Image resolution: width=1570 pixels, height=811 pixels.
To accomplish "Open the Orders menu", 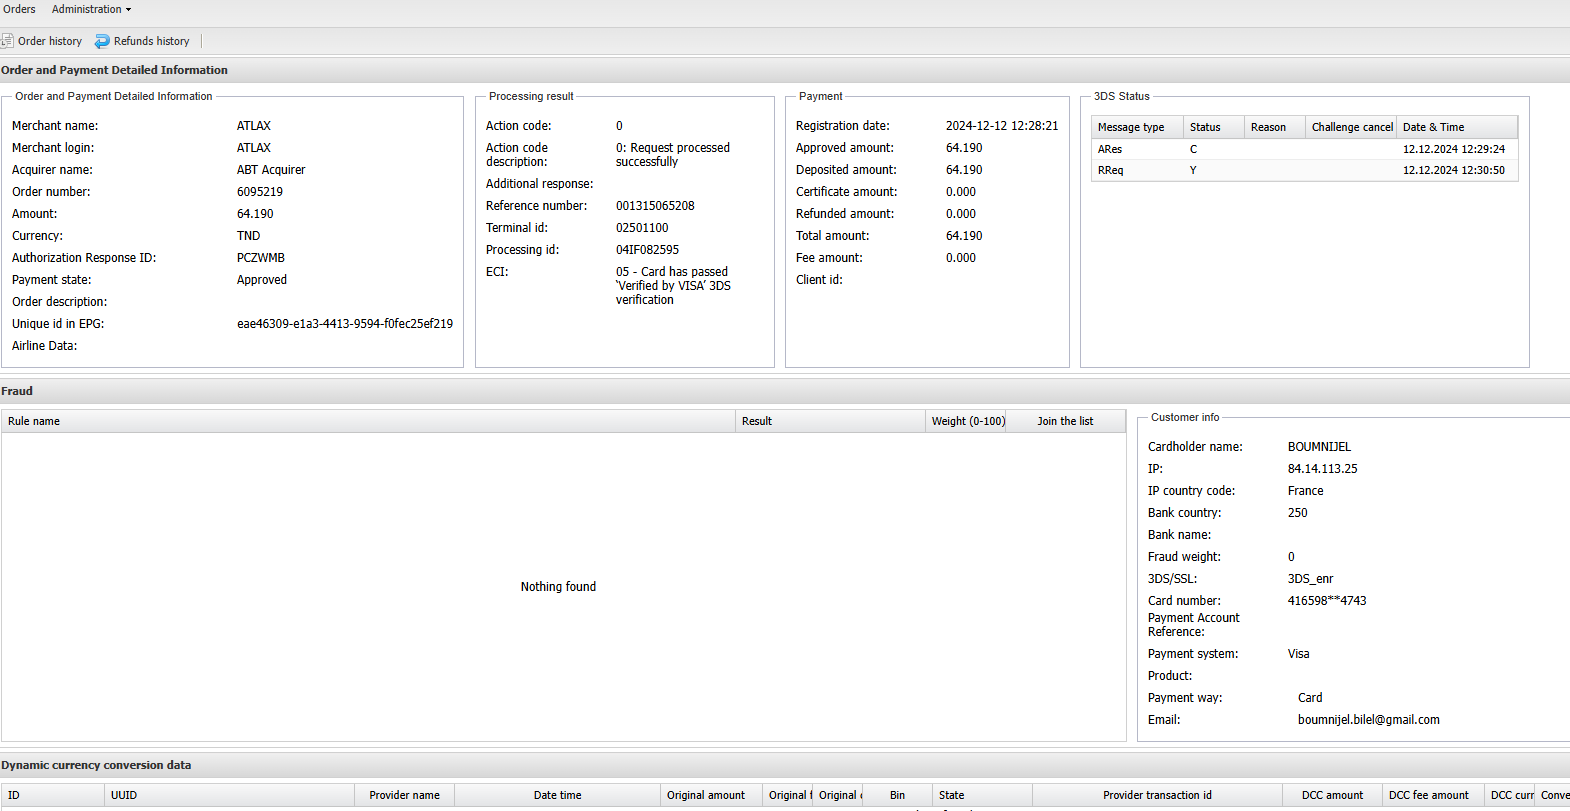I will point(19,9).
